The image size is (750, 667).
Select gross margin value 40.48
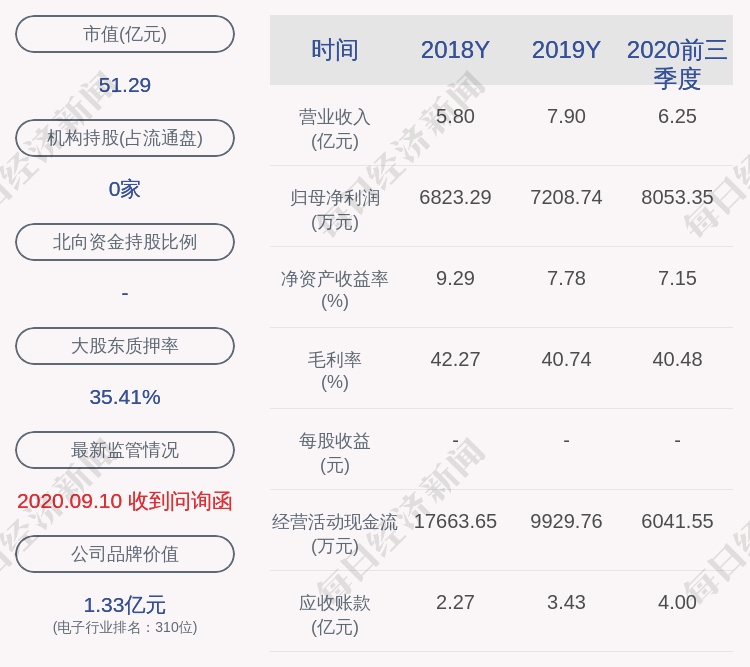(x=677, y=359)
